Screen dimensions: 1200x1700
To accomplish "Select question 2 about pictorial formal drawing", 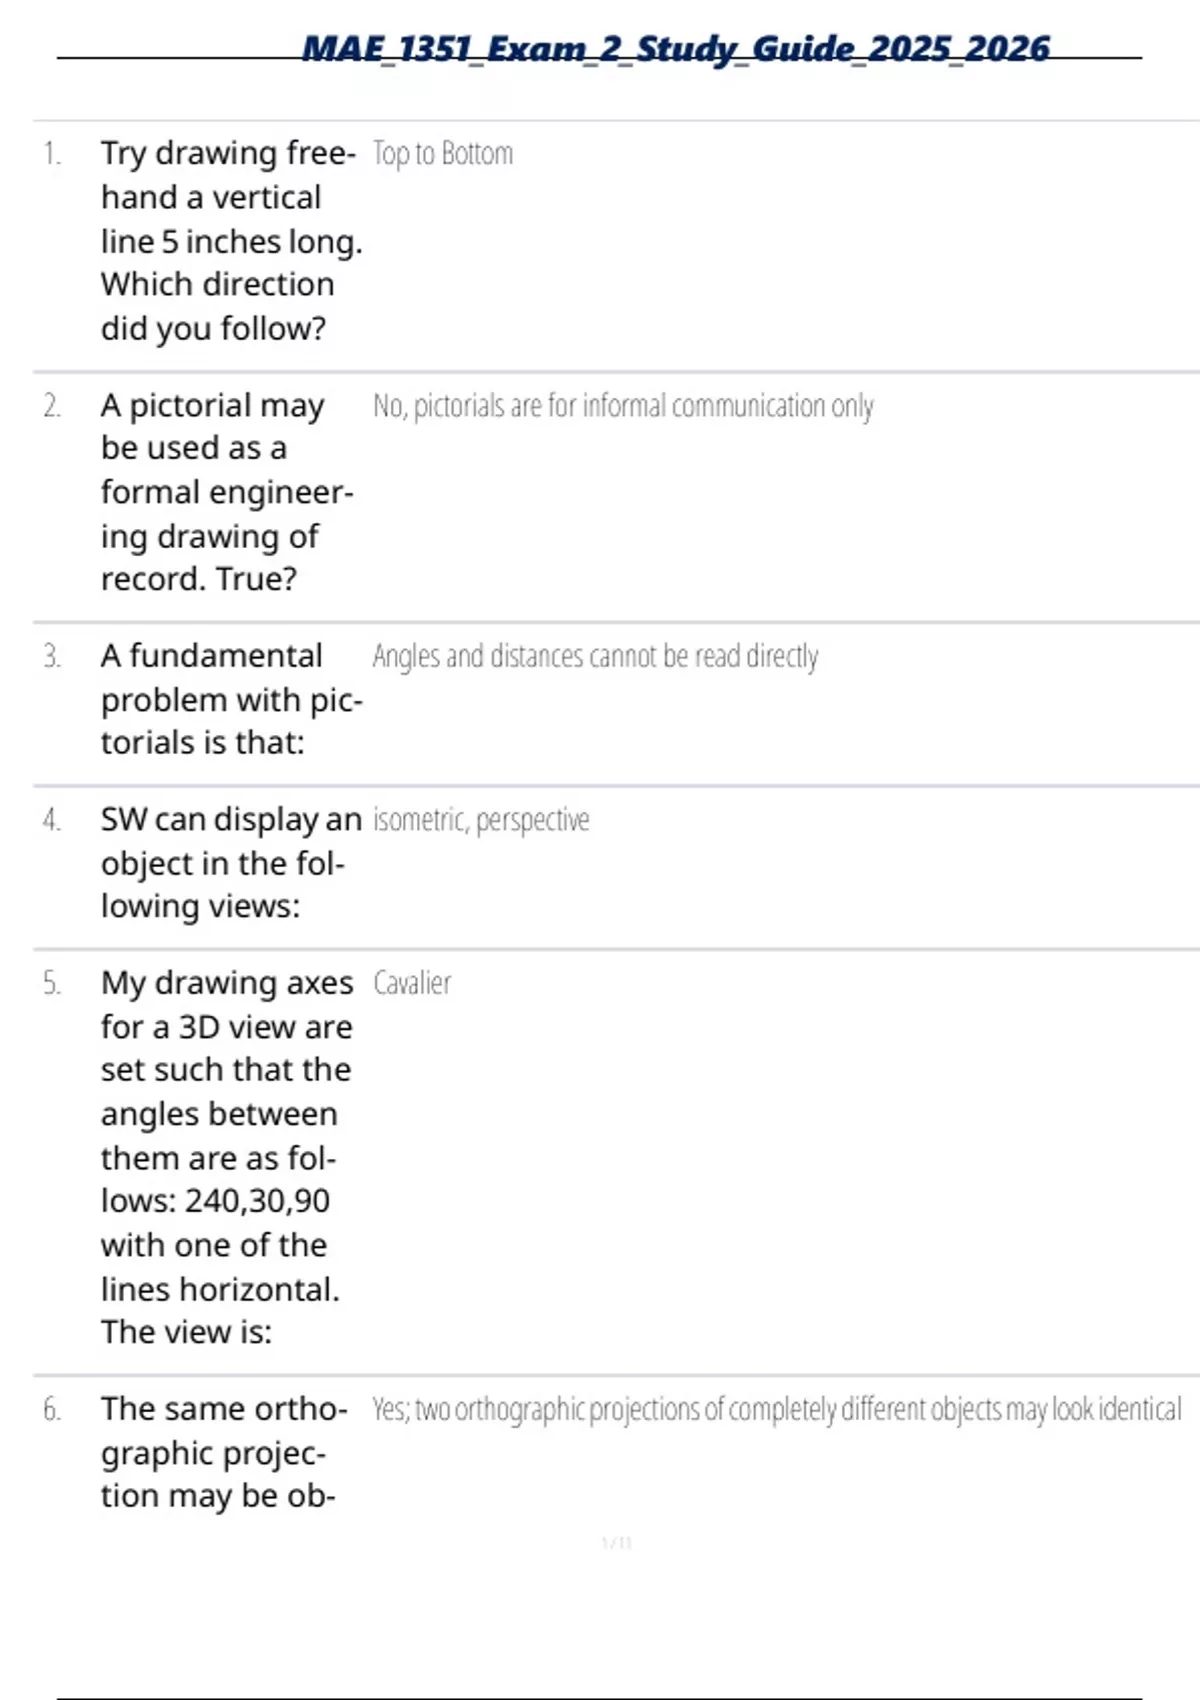I will 227,492.
